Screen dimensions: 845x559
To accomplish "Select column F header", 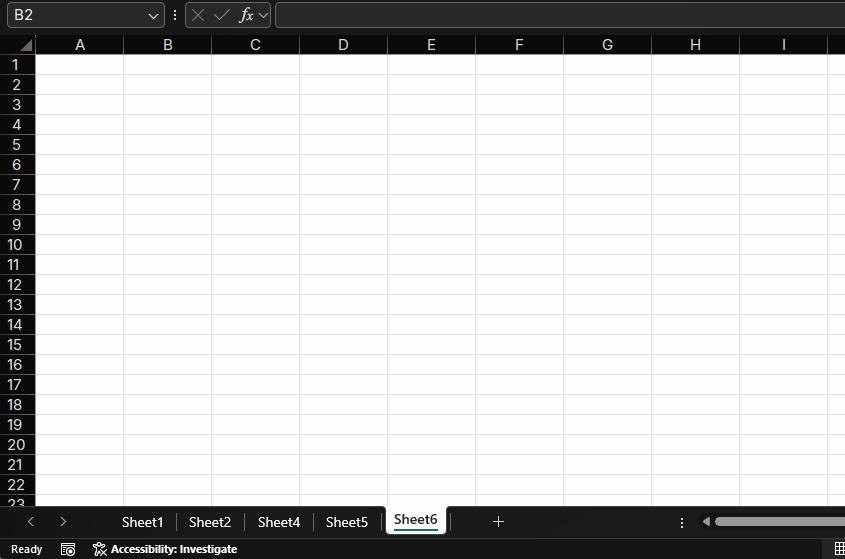I will coord(519,45).
